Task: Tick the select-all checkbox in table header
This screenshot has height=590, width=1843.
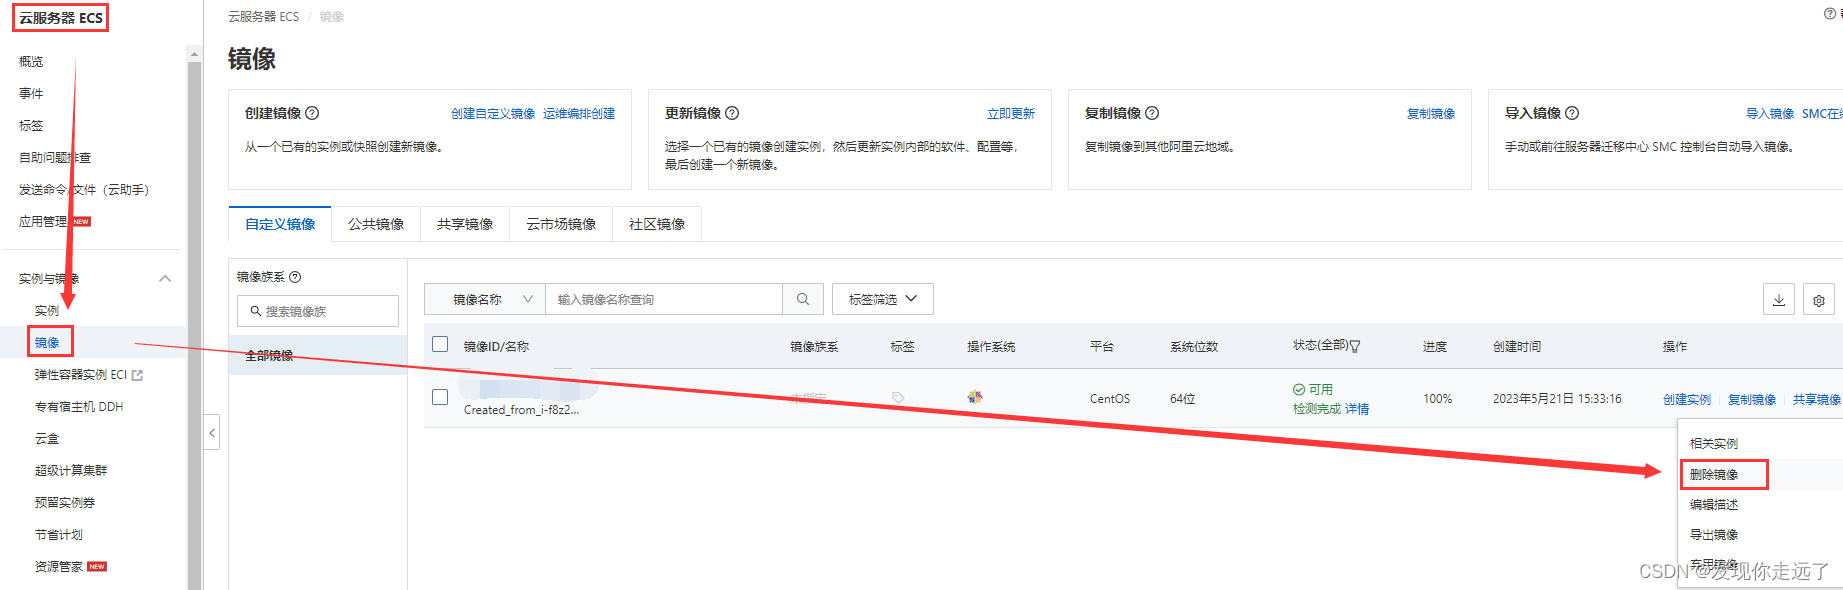Action: 440,345
